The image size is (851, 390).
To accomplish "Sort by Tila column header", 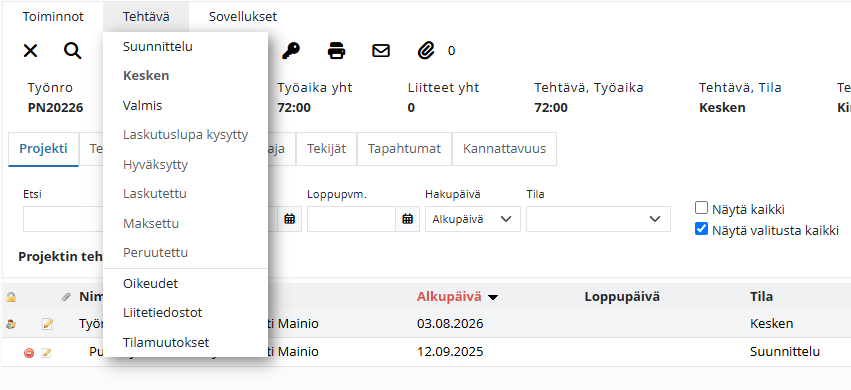I will 761,297.
